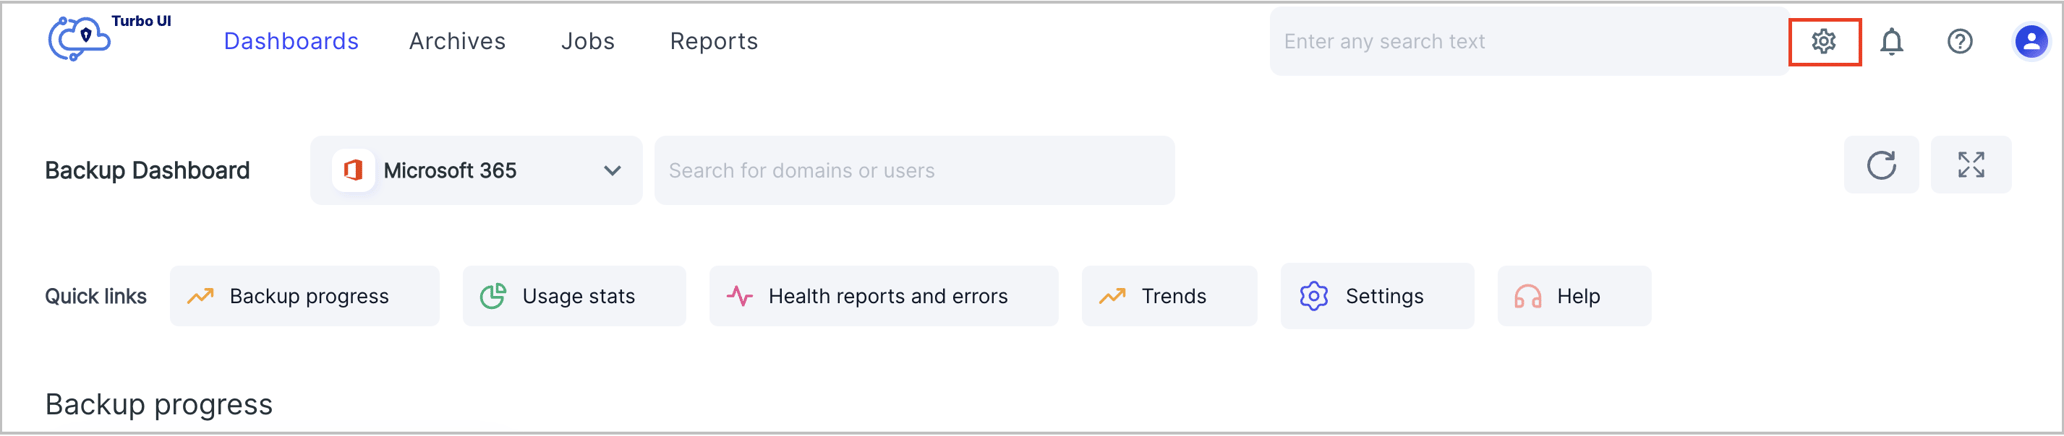Screen dimensions: 2064x436
Task: Switch to the Dashboards tab
Action: click(291, 41)
